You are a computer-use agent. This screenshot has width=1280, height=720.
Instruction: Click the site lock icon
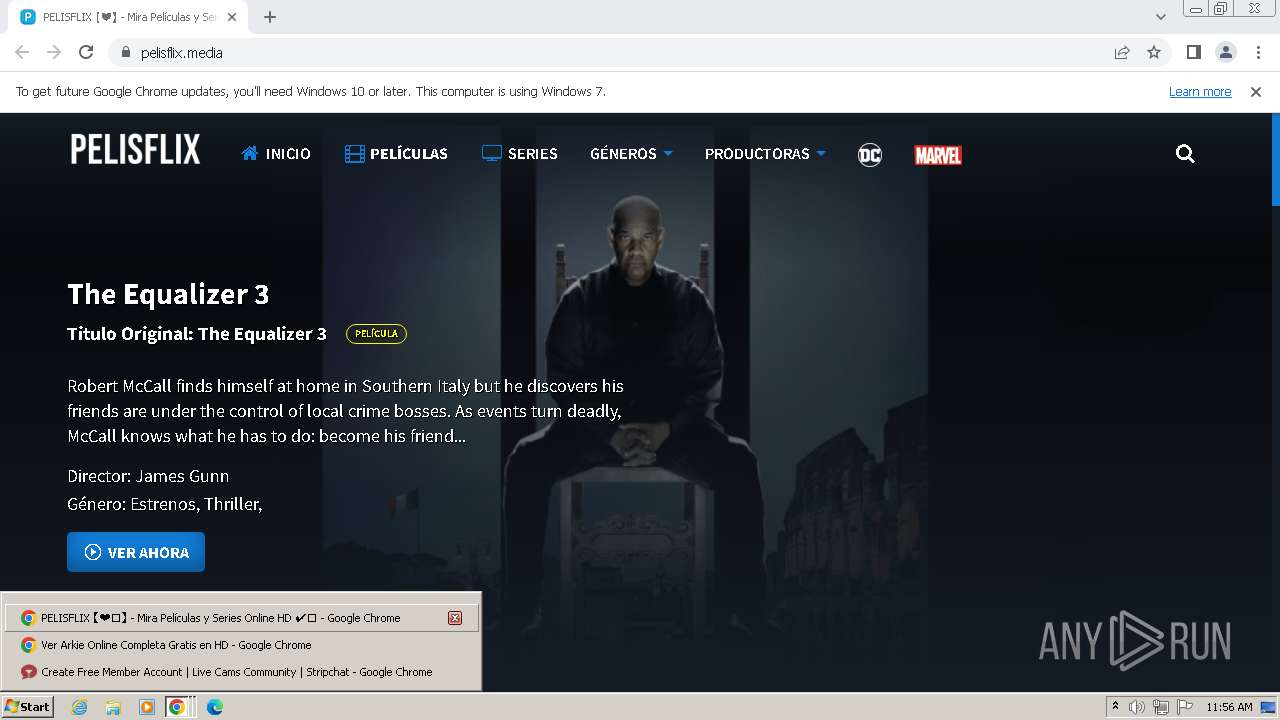coord(125,53)
